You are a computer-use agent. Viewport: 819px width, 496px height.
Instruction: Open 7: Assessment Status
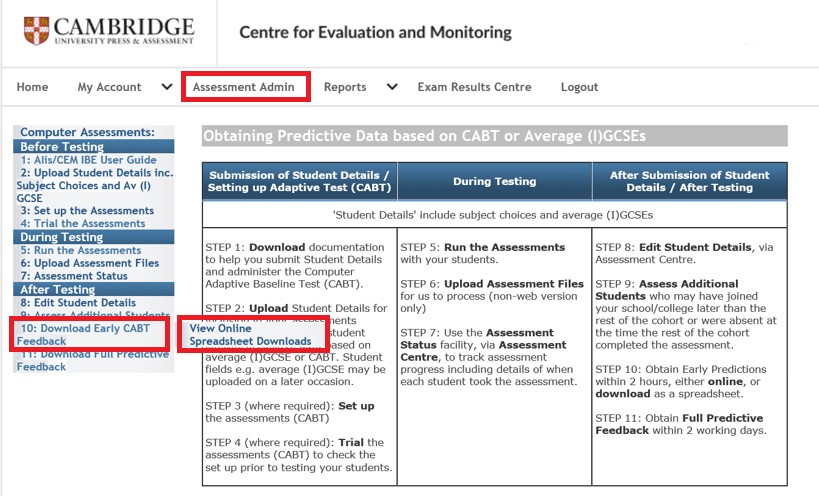74,276
